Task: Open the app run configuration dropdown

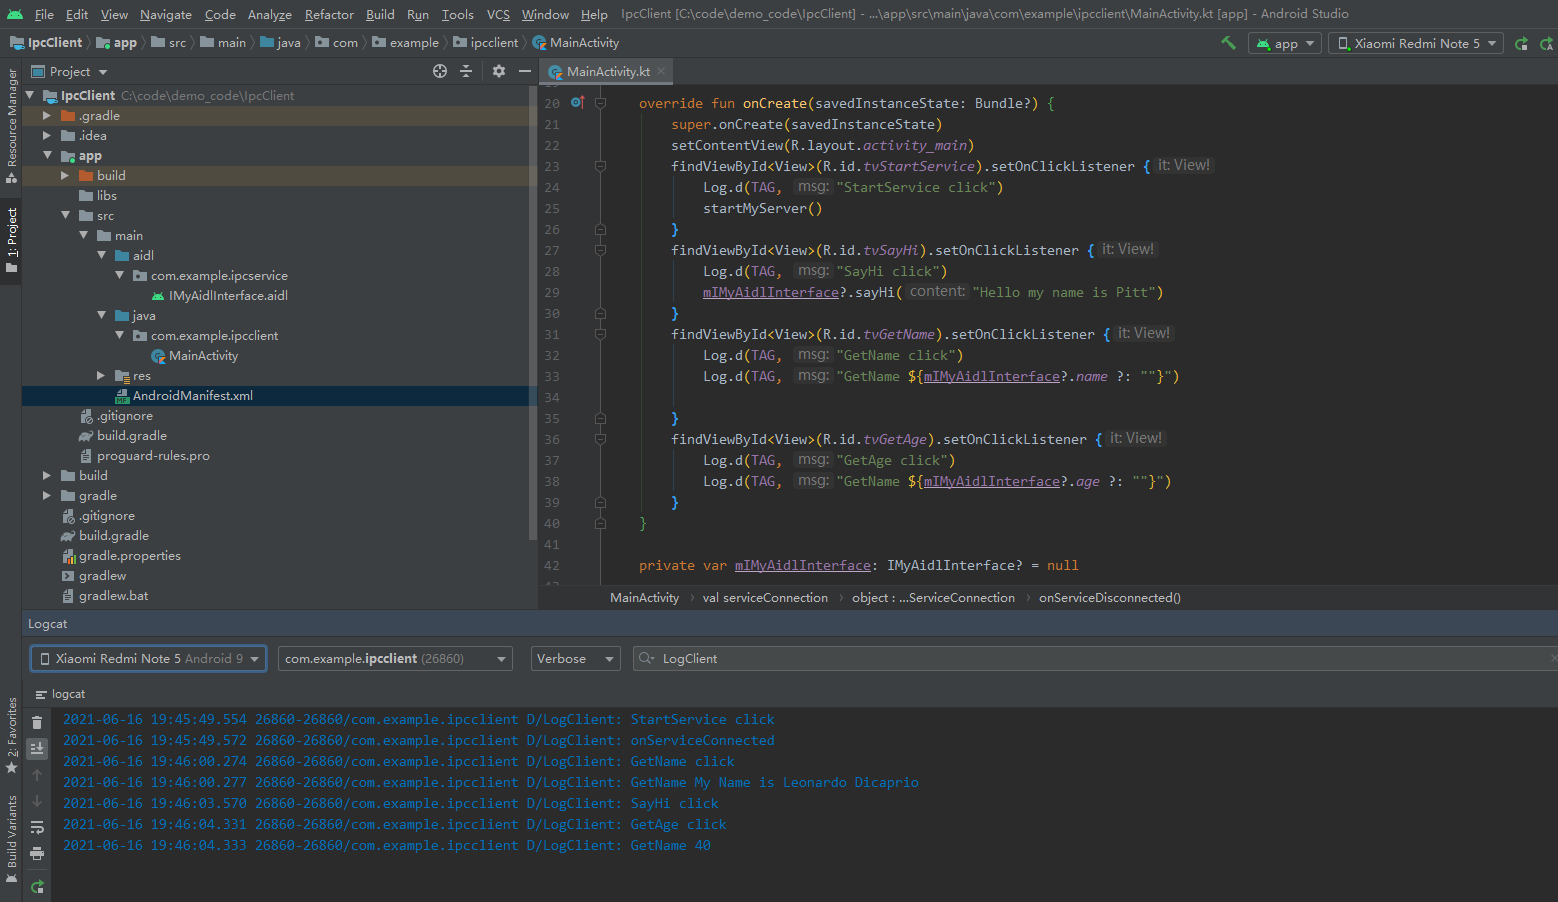Action: pos(1285,43)
